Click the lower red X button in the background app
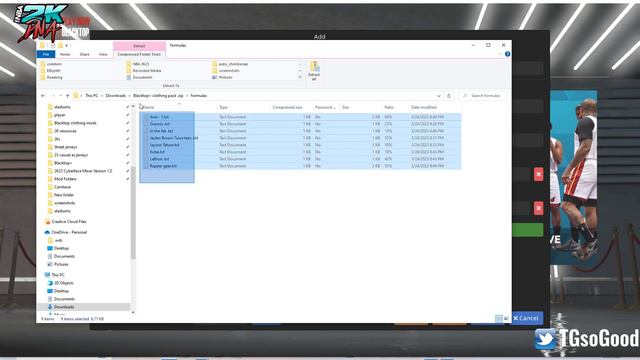 538,208
